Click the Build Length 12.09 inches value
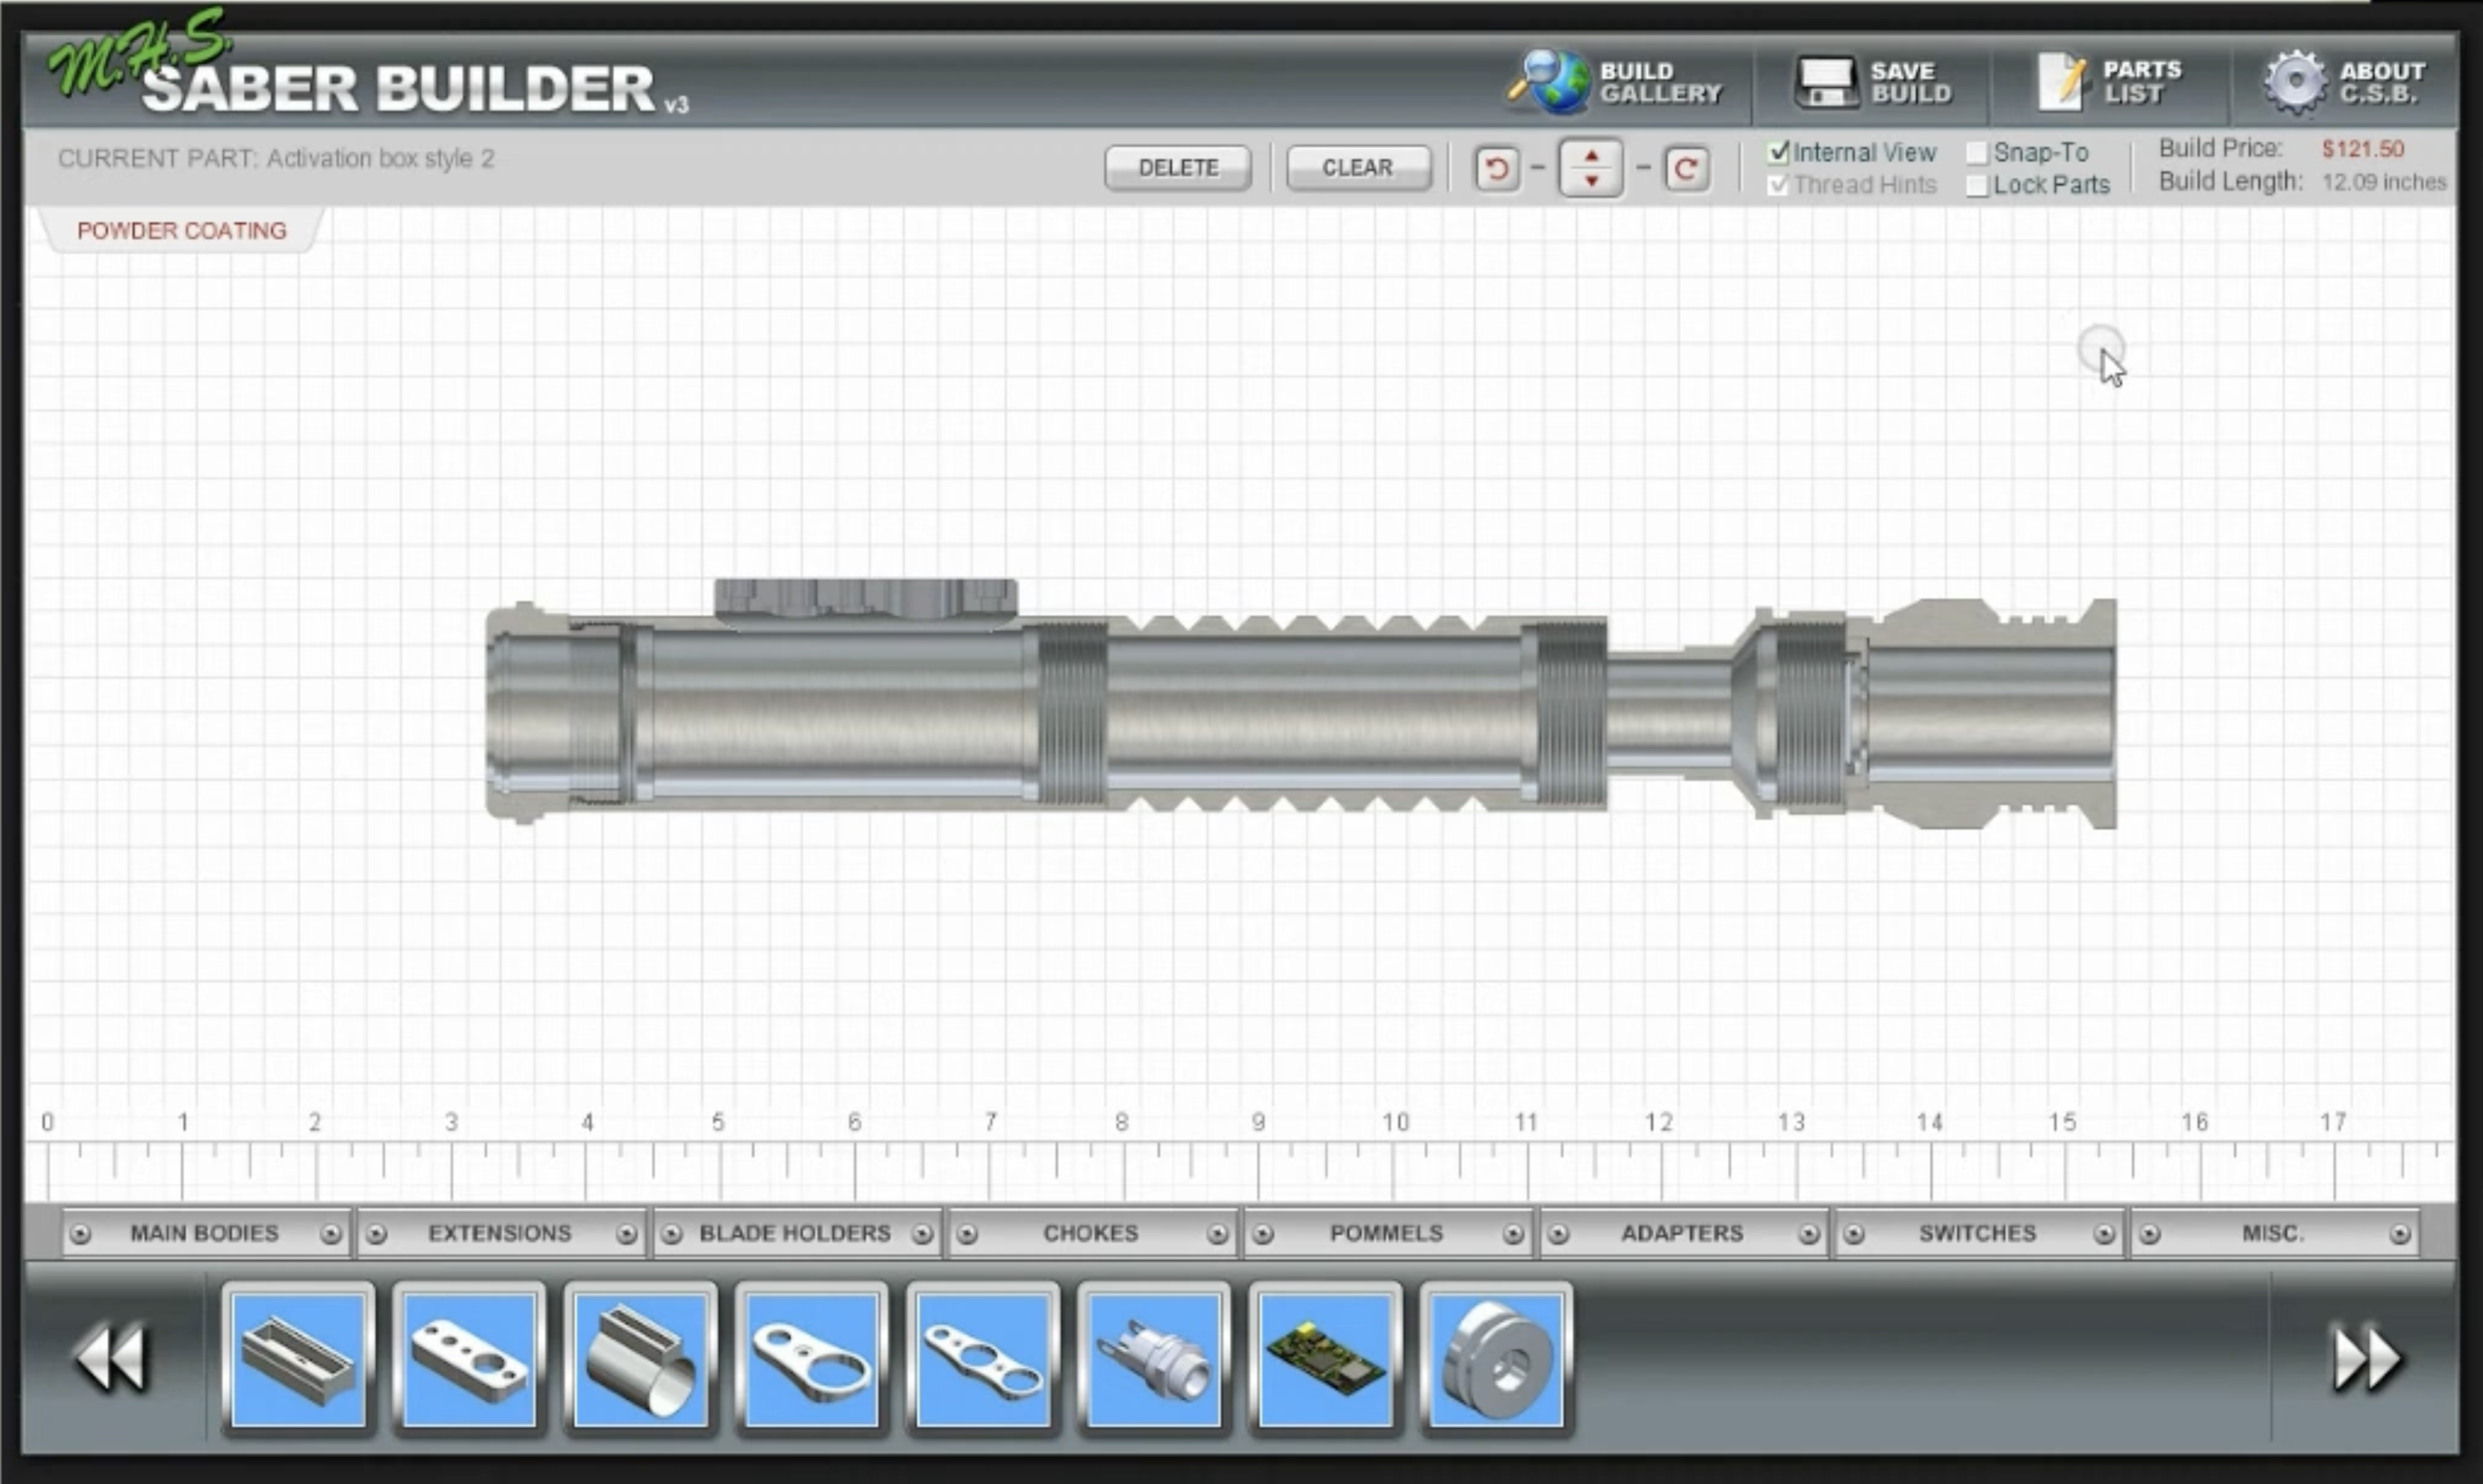 [x=2384, y=182]
